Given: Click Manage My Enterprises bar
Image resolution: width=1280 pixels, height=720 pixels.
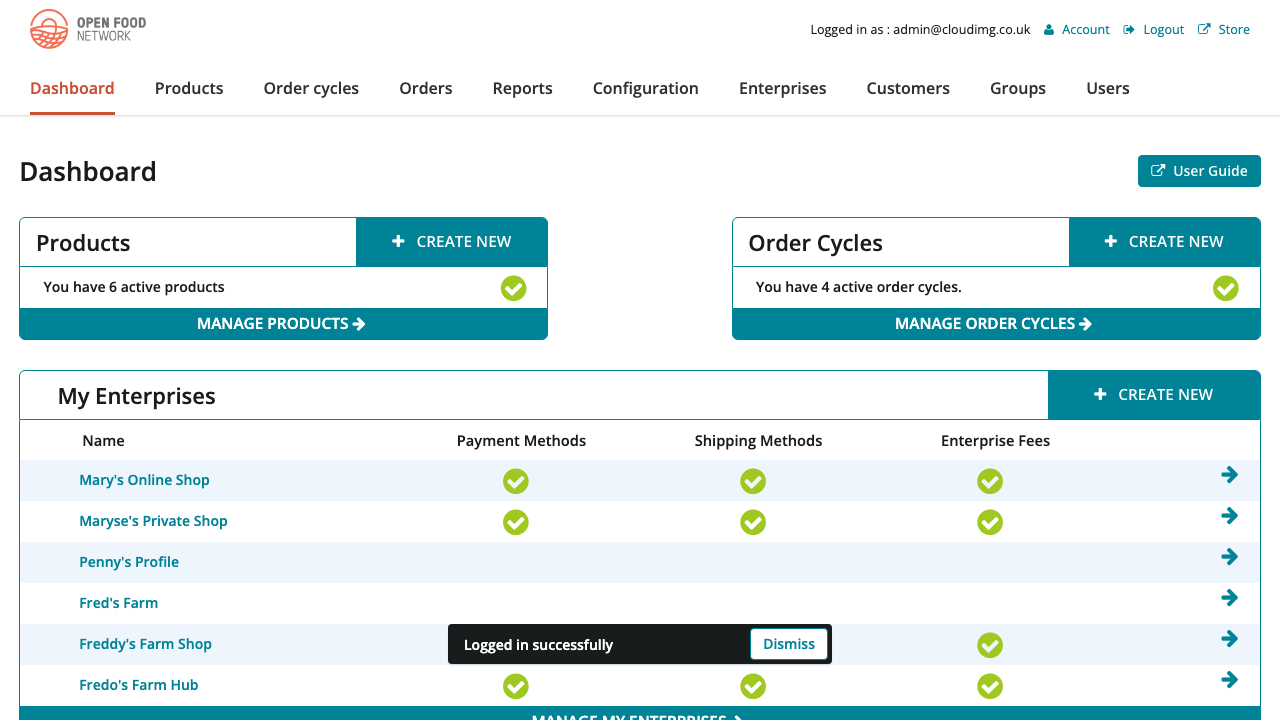Looking at the screenshot, I should pos(640,713).
